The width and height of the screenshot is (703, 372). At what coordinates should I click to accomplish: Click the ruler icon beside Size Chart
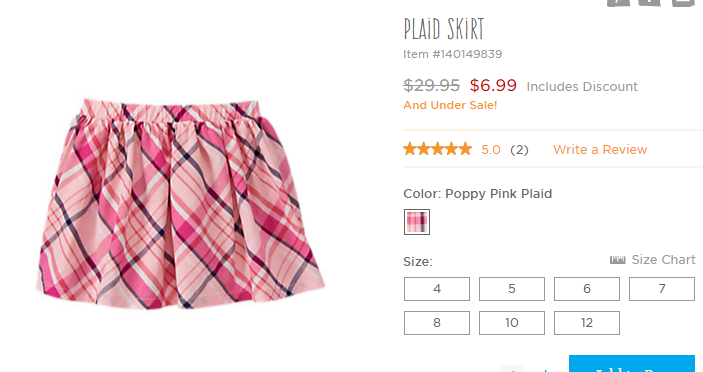pyautogui.click(x=617, y=260)
